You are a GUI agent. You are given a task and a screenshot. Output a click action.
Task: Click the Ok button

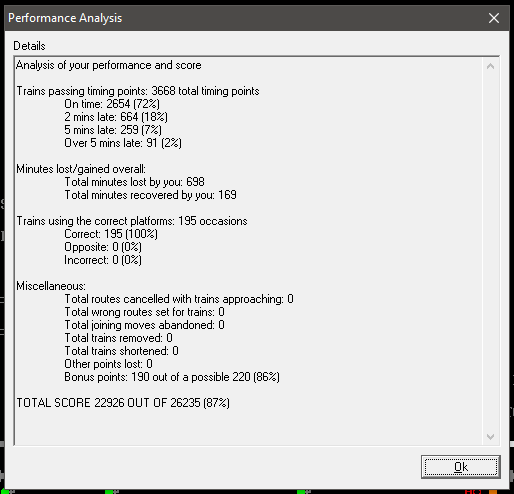click(x=461, y=467)
